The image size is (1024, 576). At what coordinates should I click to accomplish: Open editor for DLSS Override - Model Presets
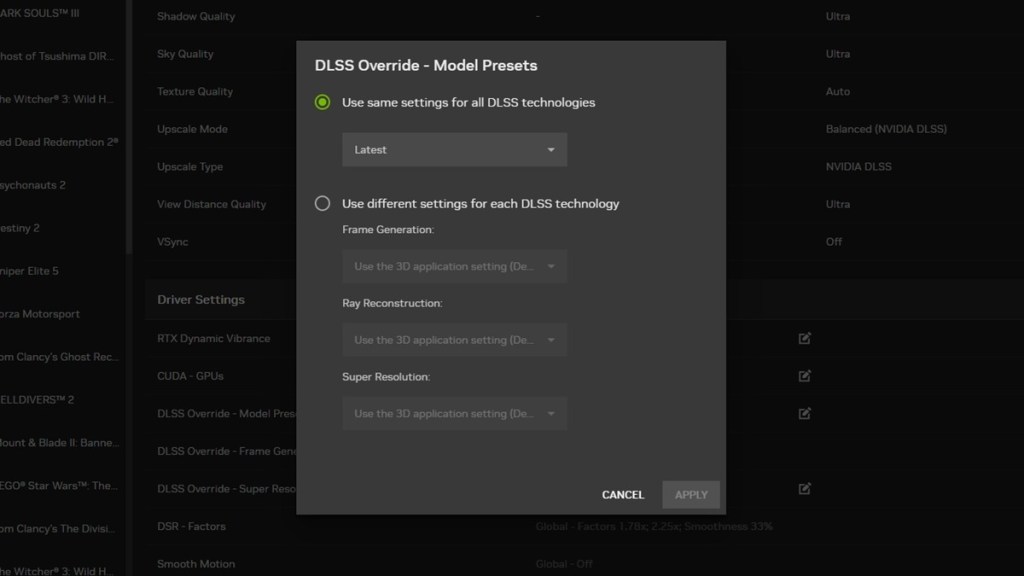pos(805,413)
